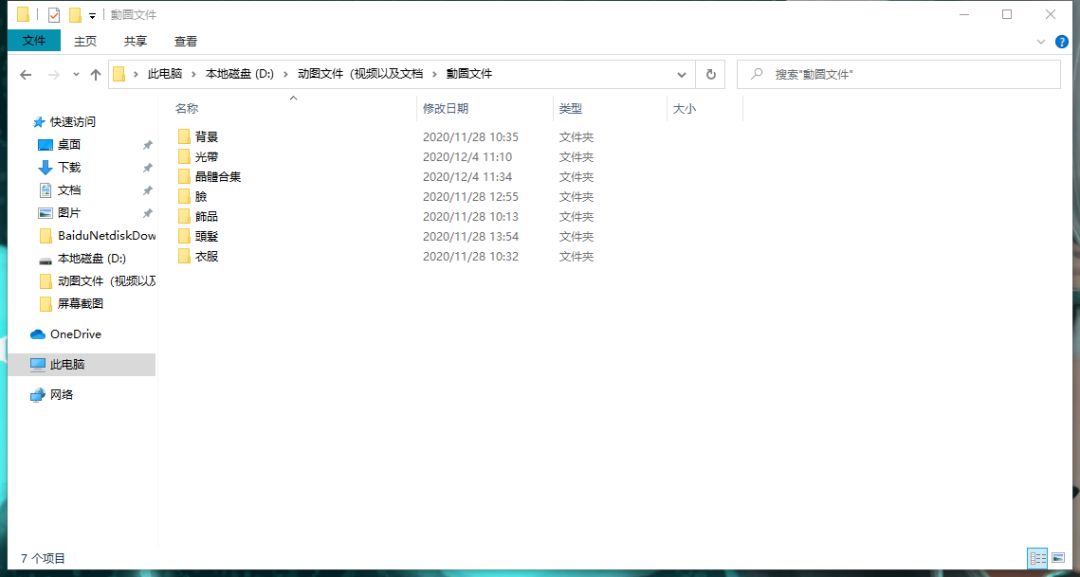Switch to details view layout icon
Screen dimensions: 1080x577
[x=1038, y=558]
